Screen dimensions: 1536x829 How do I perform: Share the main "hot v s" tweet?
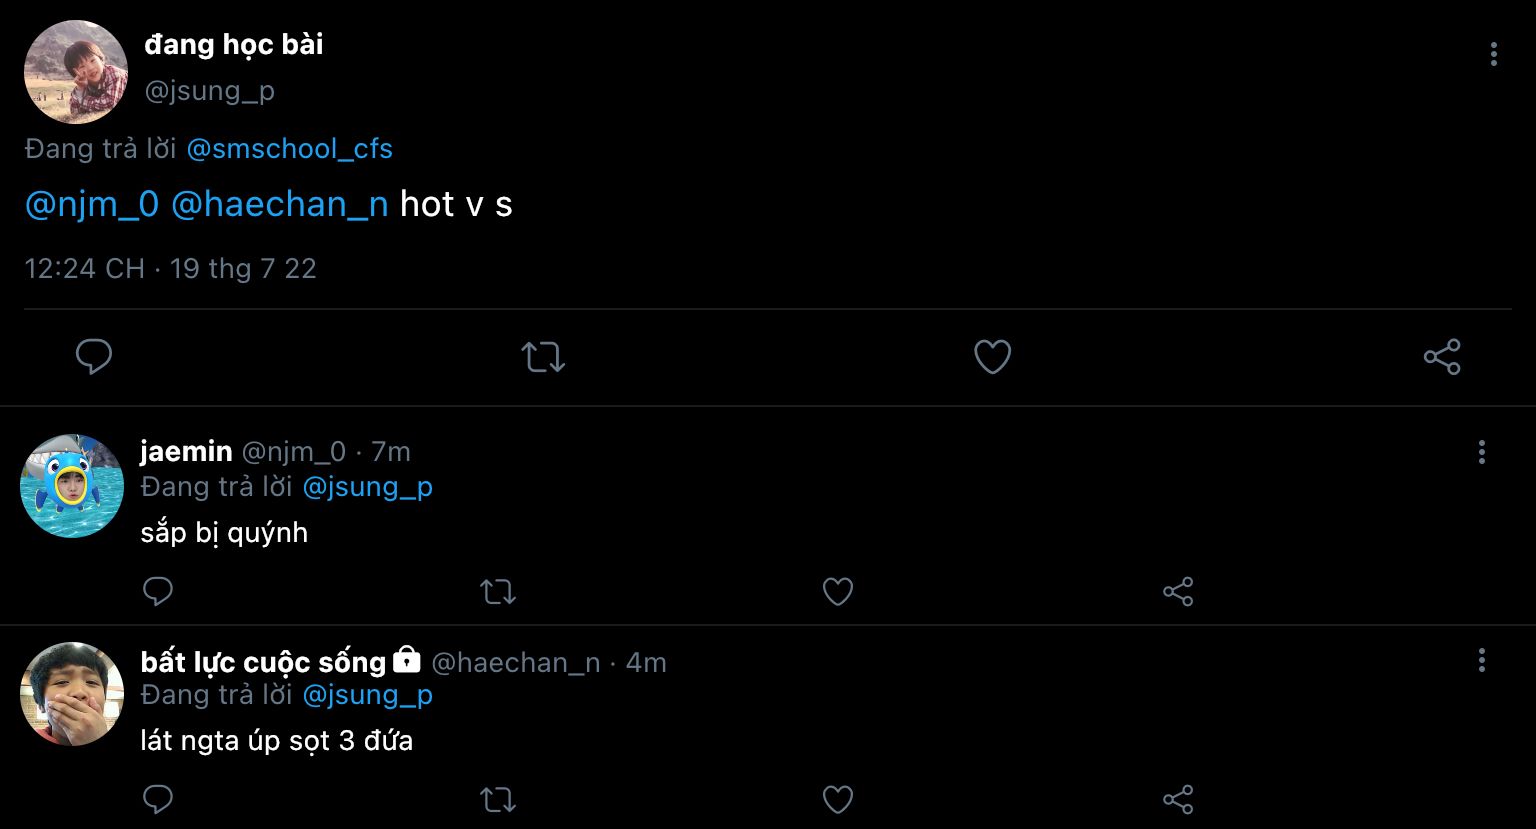point(1441,357)
